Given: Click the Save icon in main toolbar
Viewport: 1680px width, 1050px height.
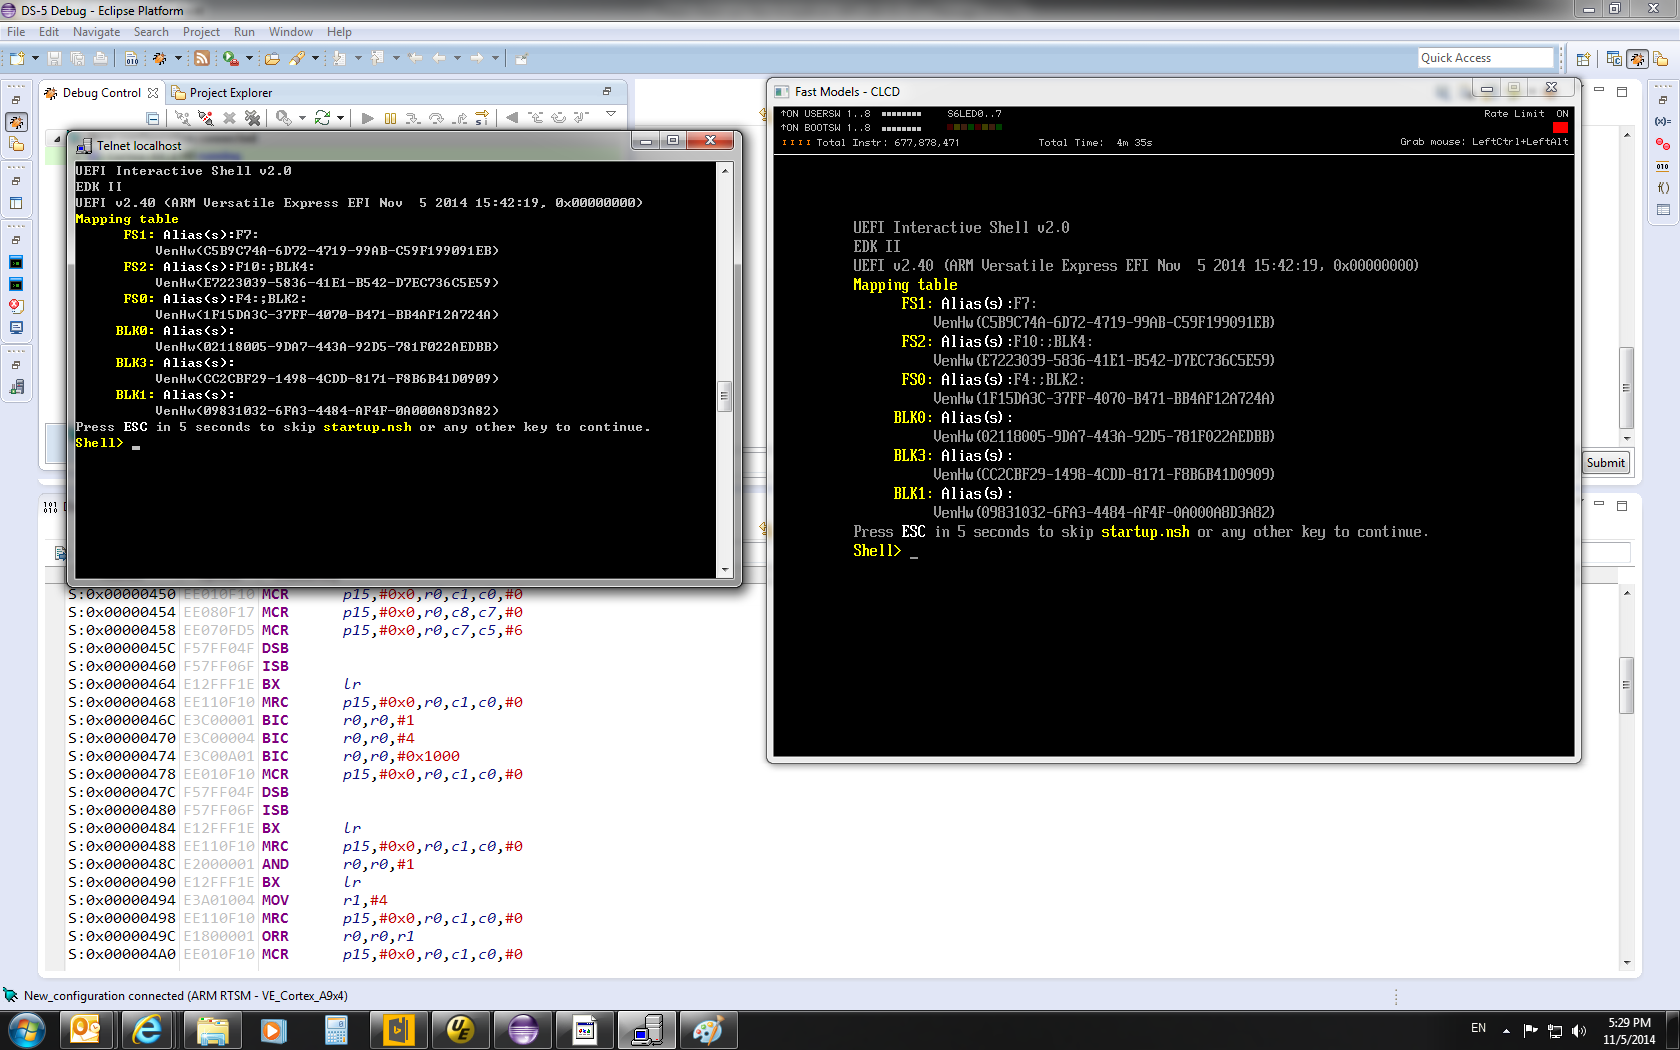Looking at the screenshot, I should coord(55,59).
